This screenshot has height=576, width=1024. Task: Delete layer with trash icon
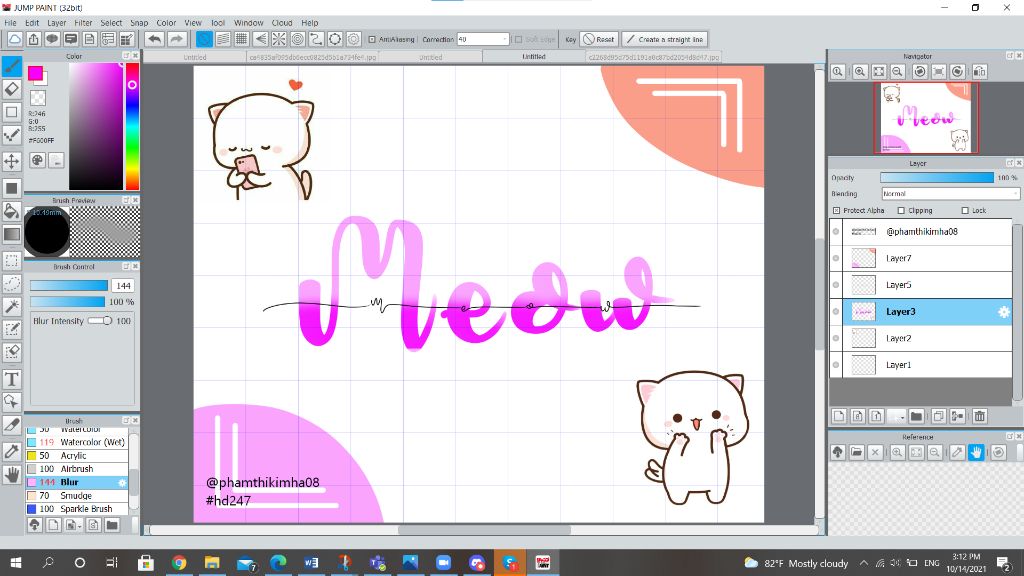click(980, 416)
